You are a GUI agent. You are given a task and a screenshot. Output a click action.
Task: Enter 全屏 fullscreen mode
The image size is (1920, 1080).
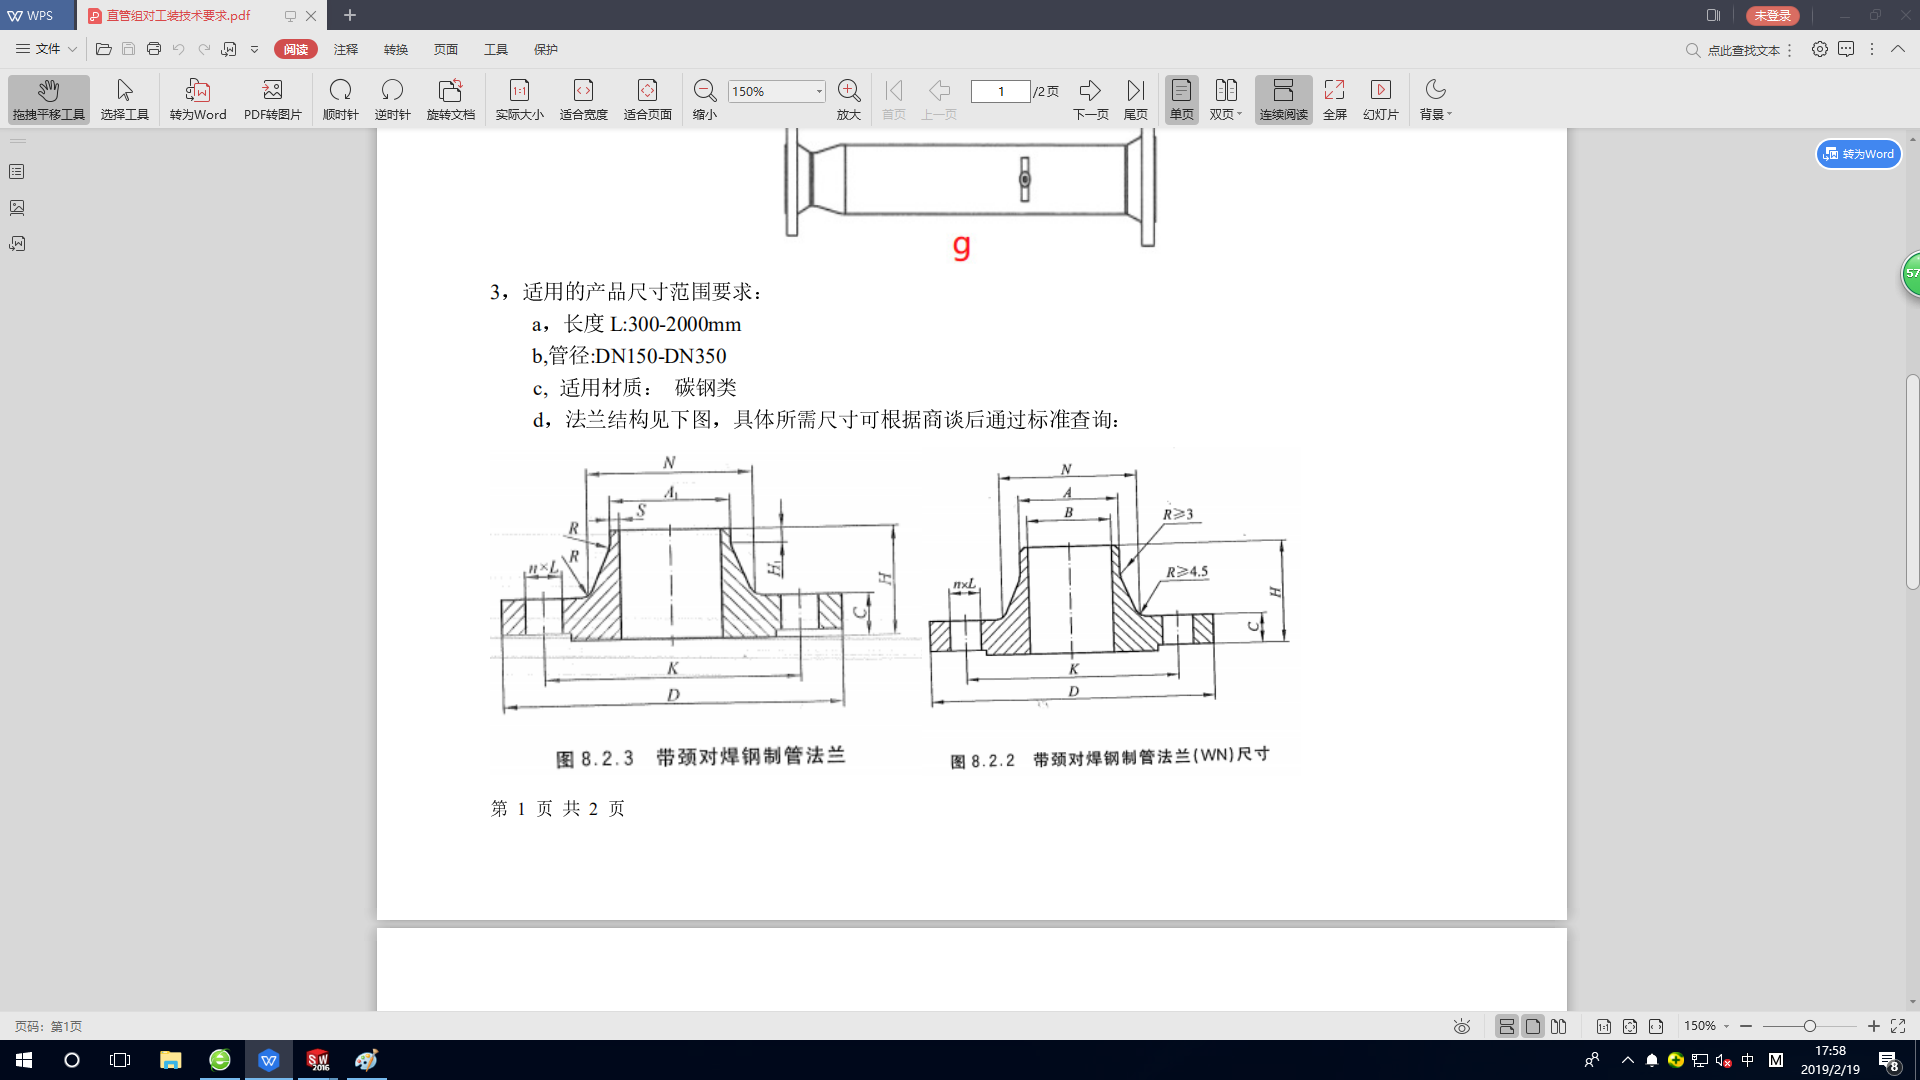pyautogui.click(x=1334, y=99)
